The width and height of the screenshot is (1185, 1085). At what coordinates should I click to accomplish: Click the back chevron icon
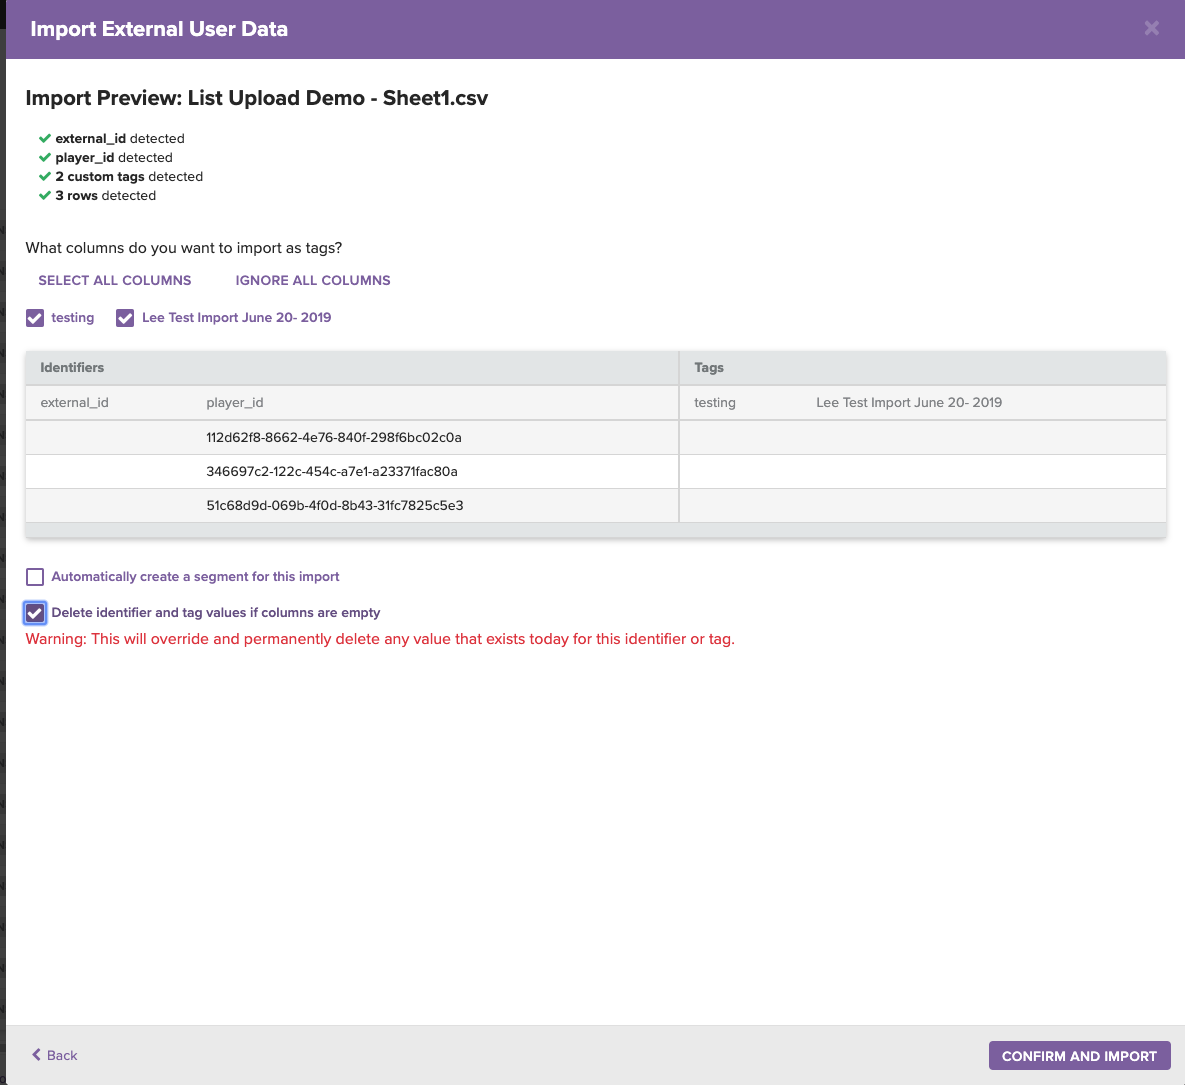coord(36,1055)
